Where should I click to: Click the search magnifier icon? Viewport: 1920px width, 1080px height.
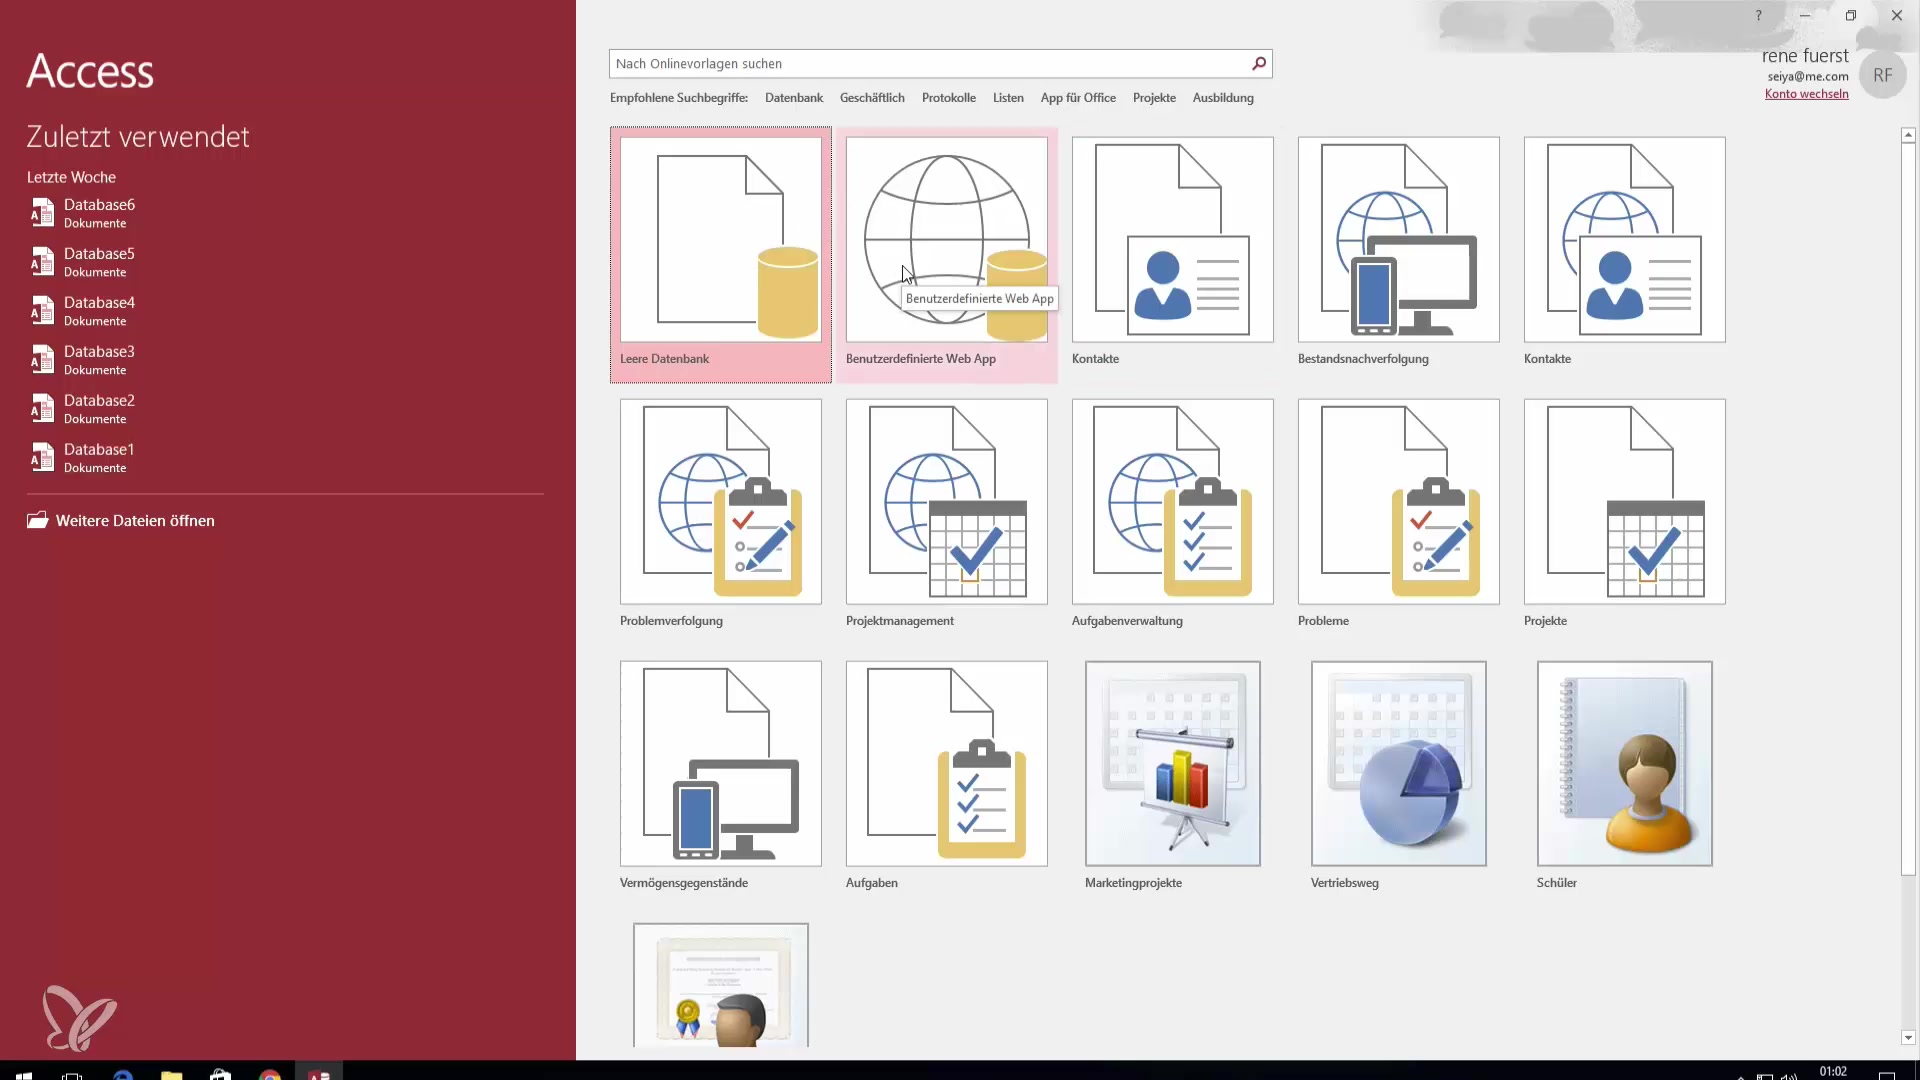pyautogui.click(x=1259, y=64)
